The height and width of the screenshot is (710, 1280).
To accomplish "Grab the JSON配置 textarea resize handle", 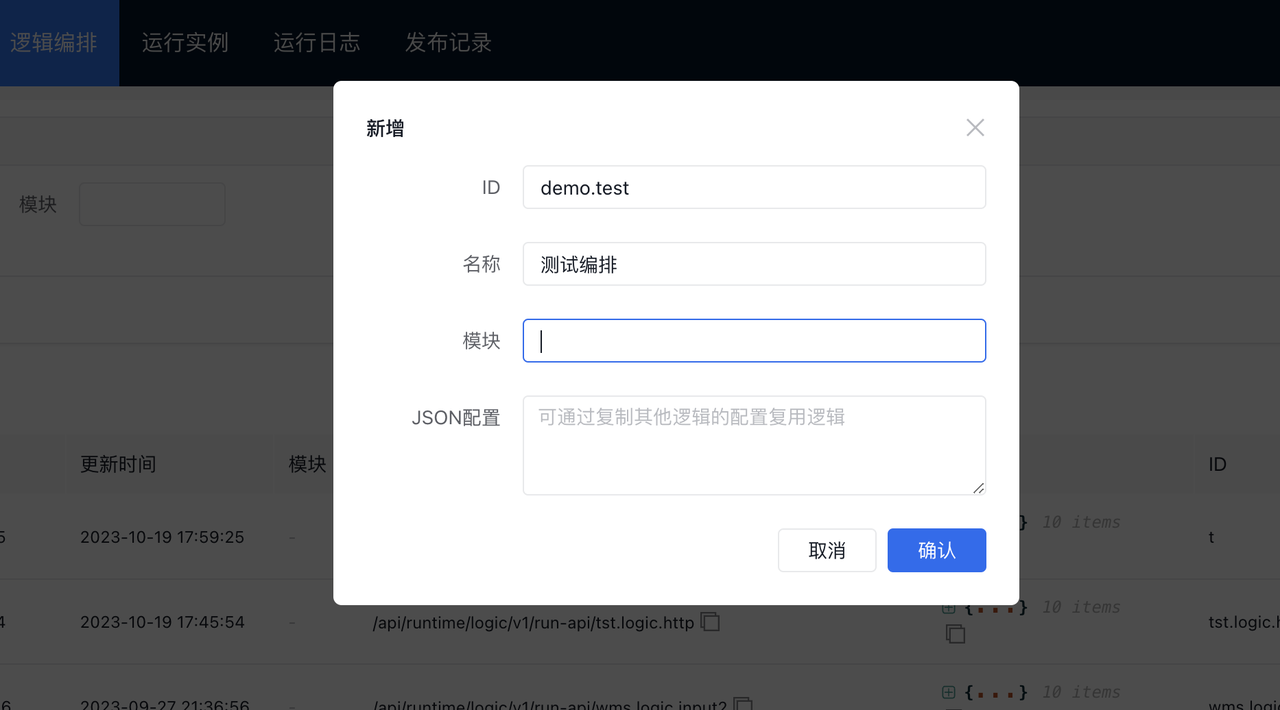I will point(979,488).
